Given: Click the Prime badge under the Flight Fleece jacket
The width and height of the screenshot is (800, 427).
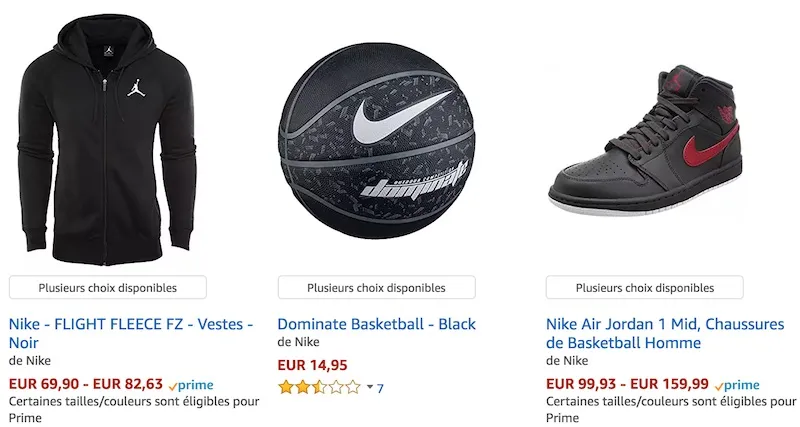Looking at the screenshot, I should 191,385.
